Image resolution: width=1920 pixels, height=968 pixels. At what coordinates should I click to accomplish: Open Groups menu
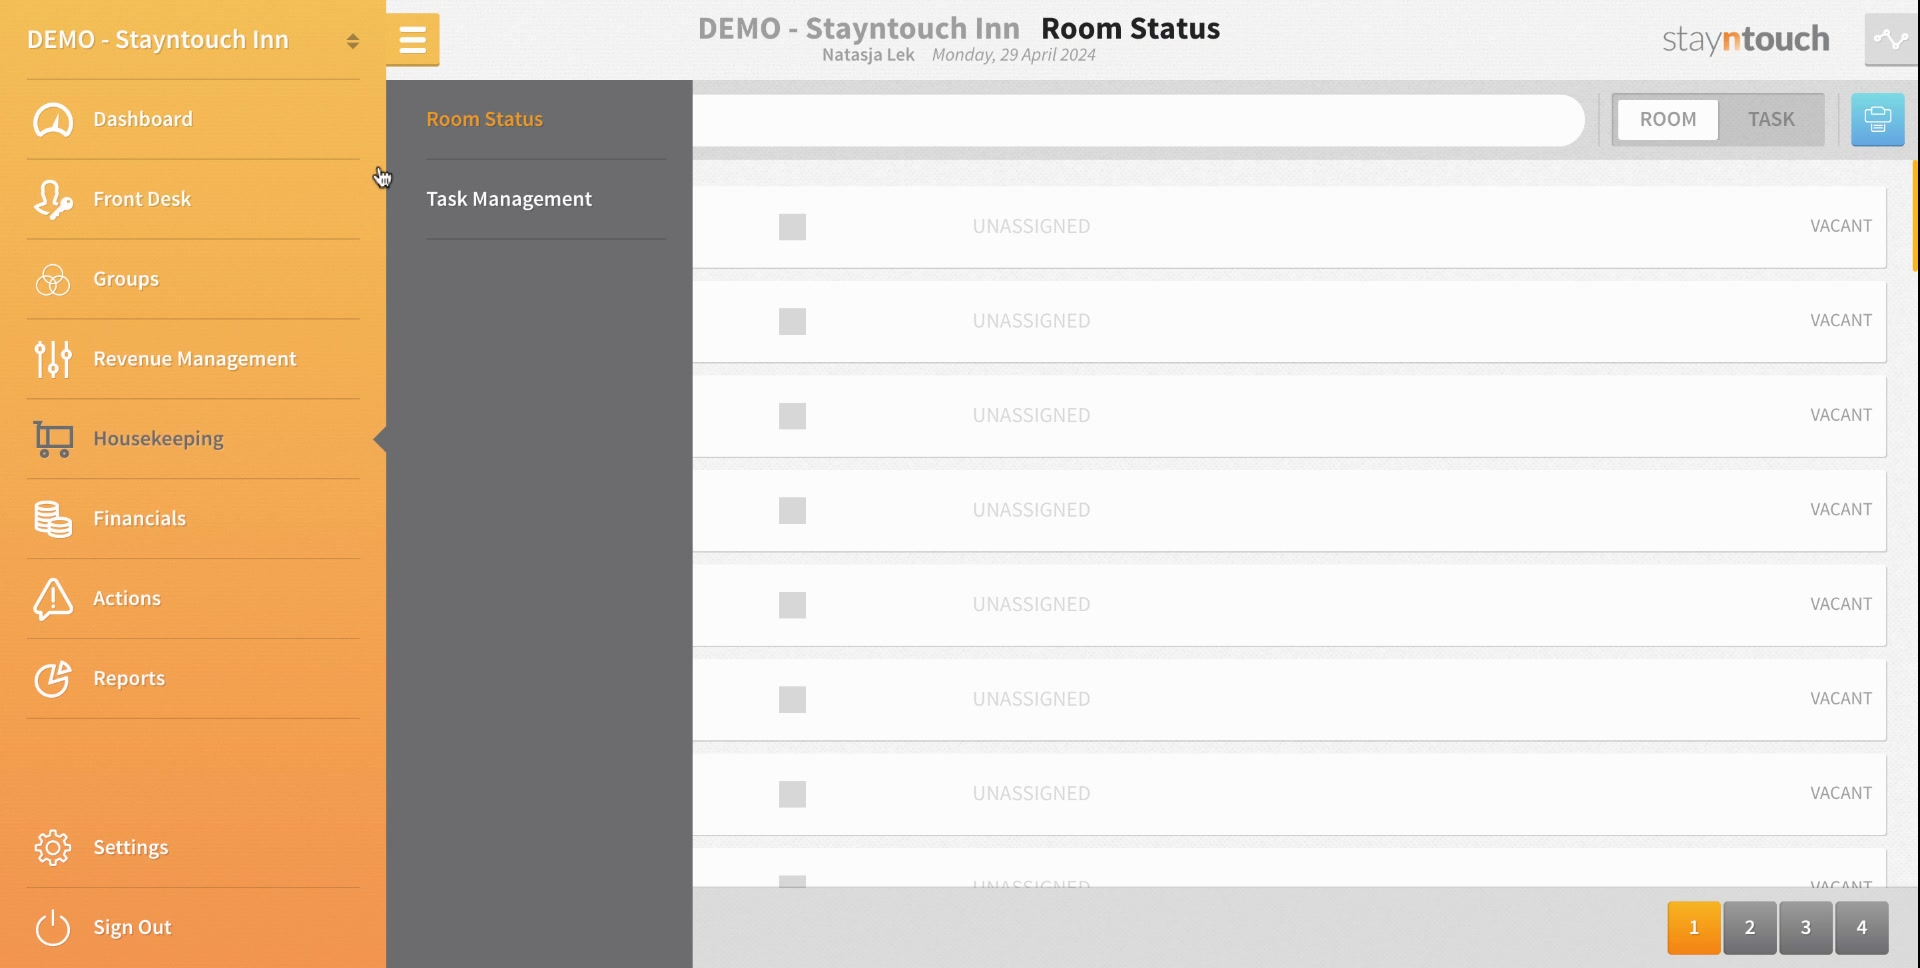click(x=126, y=279)
